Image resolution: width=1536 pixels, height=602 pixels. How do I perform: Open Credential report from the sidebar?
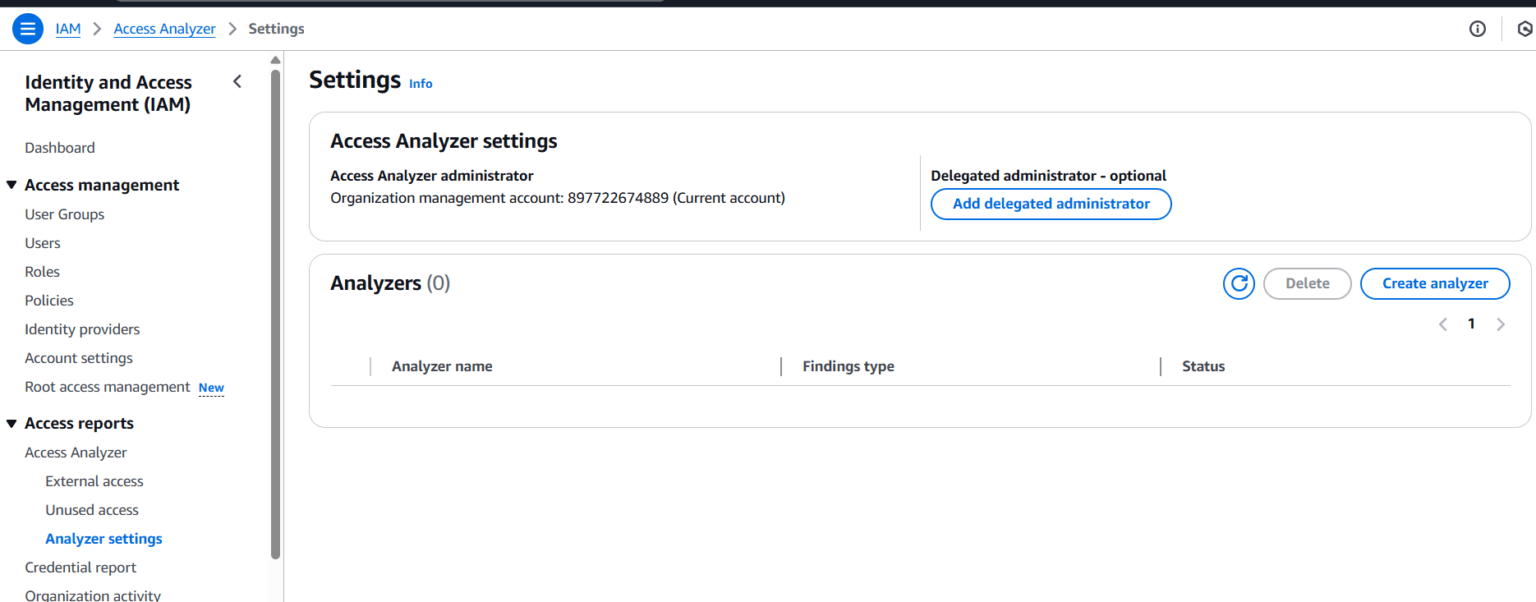pyautogui.click(x=80, y=567)
